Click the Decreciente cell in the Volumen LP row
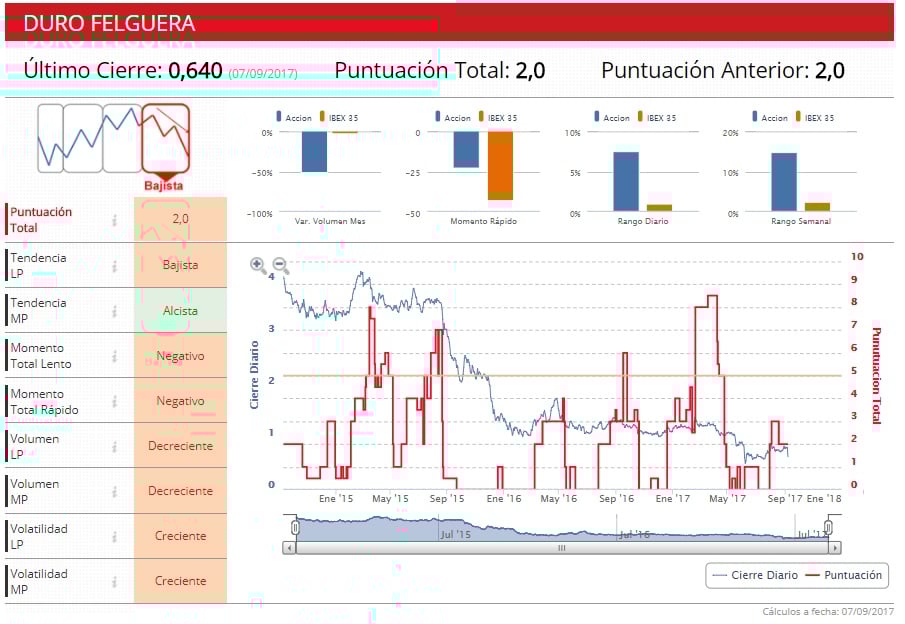Image resolution: width=905 pixels, height=624 pixels. pos(180,446)
